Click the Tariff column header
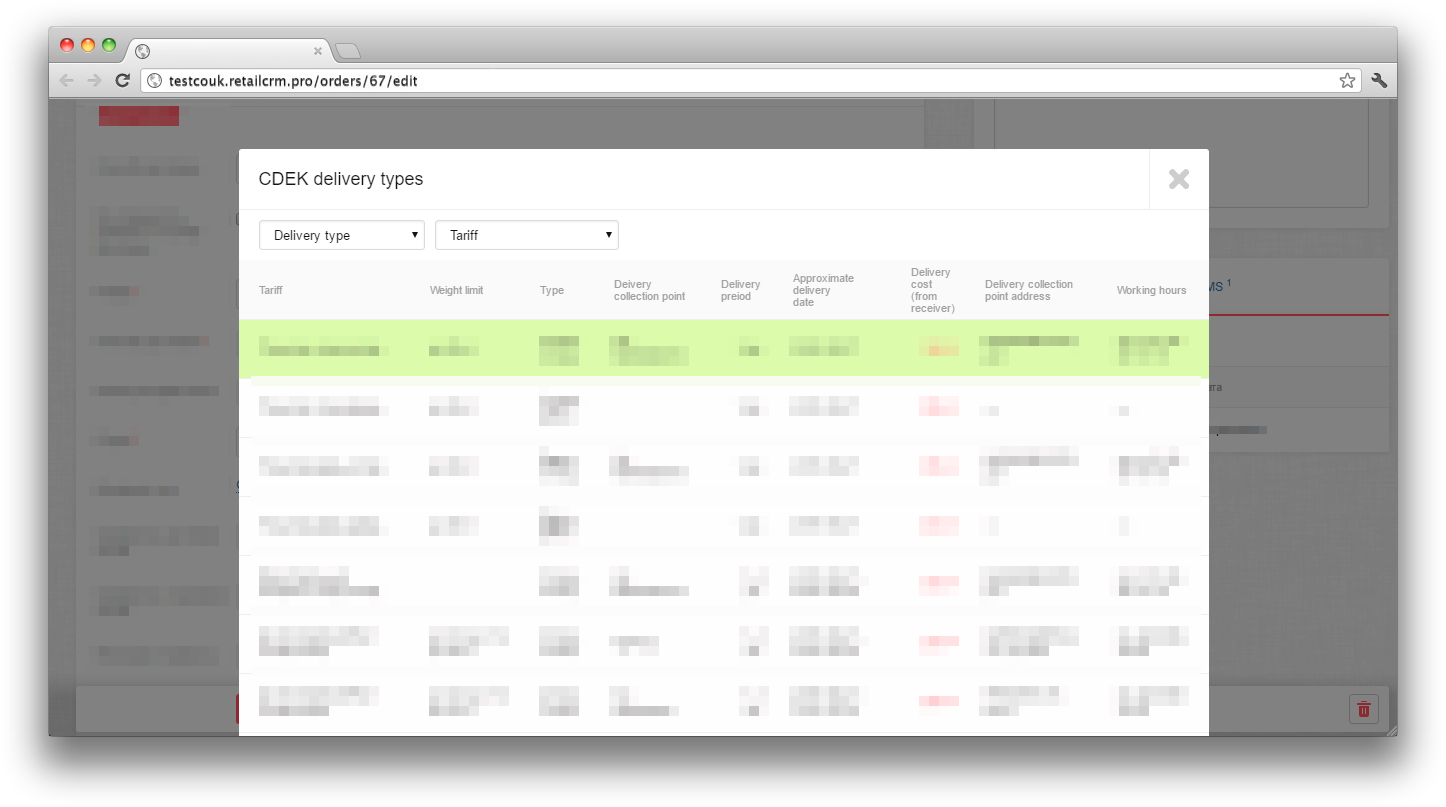Image resolution: width=1446 pixels, height=807 pixels. pos(271,290)
